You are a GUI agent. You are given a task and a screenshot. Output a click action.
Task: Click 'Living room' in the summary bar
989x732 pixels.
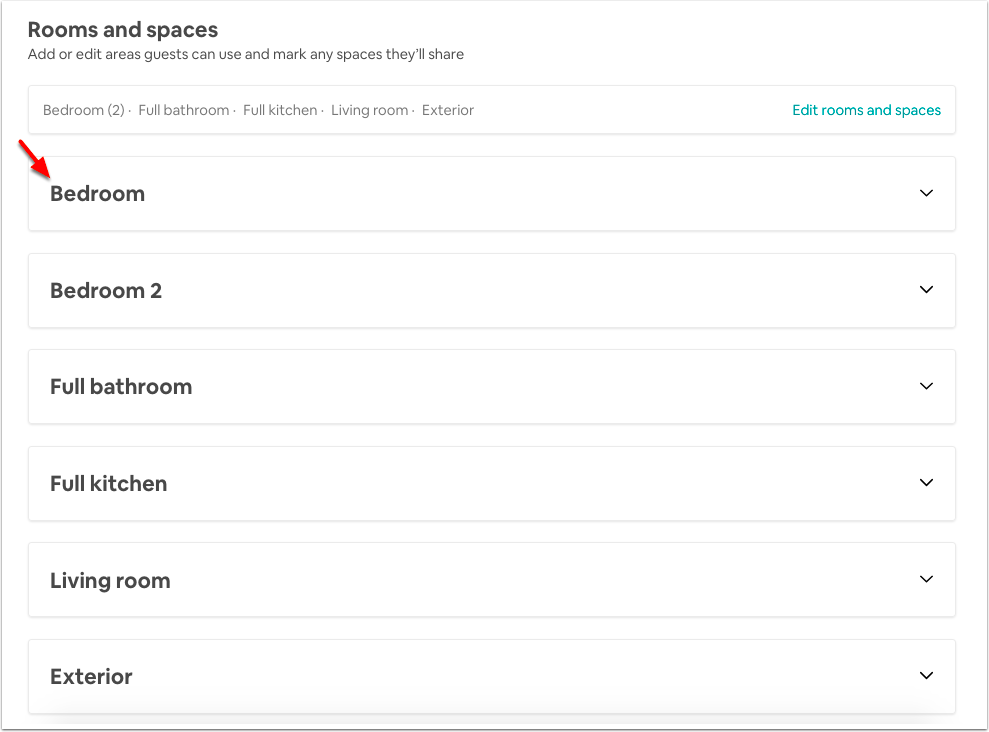tap(370, 110)
